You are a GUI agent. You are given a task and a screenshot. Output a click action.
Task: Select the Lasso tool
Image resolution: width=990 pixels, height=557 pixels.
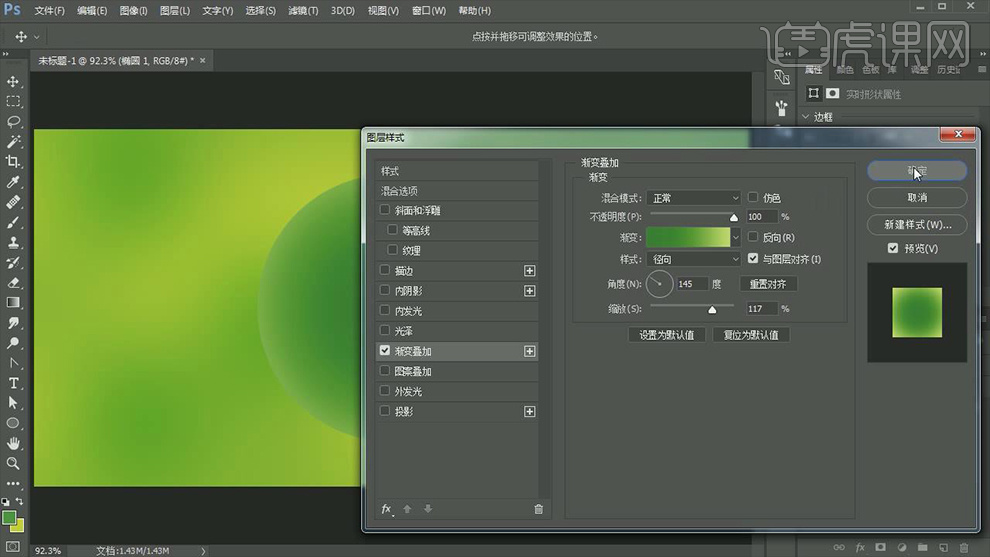click(x=13, y=121)
